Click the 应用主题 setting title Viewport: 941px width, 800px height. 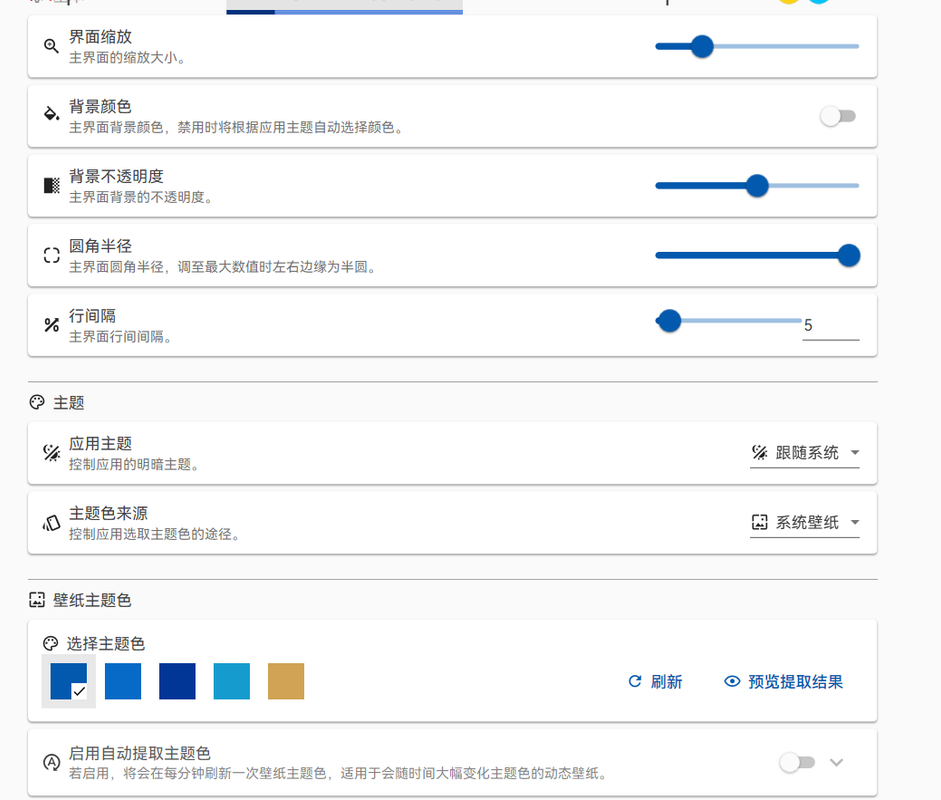100,444
